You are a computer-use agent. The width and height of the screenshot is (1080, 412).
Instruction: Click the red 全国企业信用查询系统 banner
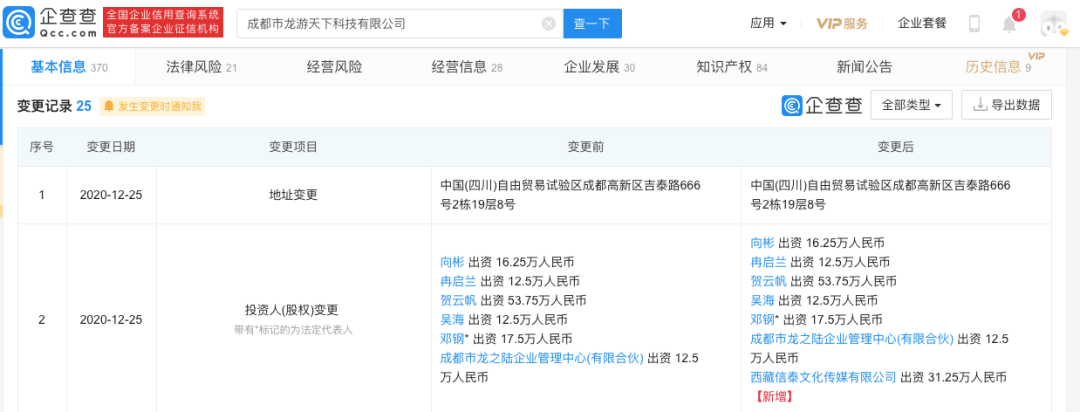click(x=163, y=23)
